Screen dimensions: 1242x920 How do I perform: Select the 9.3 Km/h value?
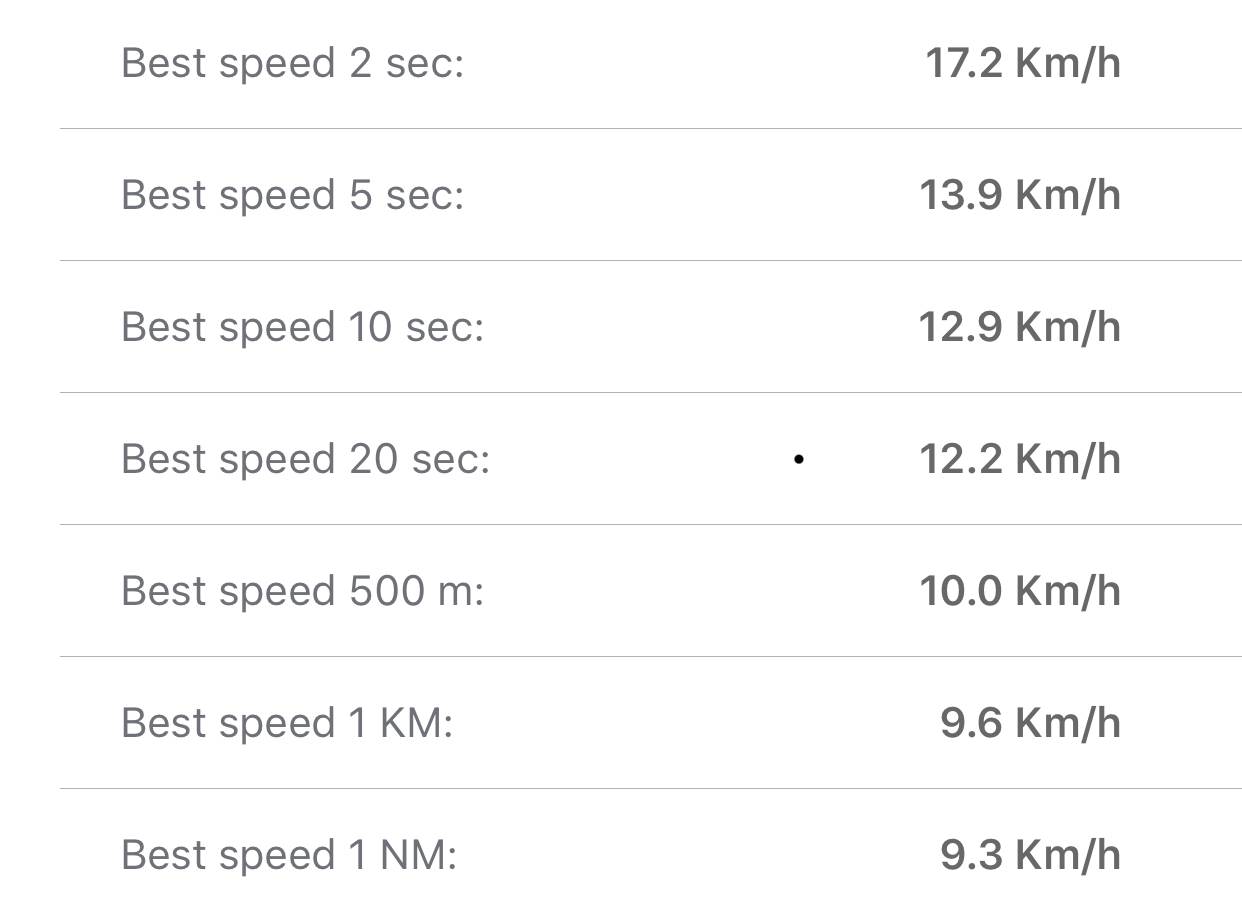point(1030,856)
